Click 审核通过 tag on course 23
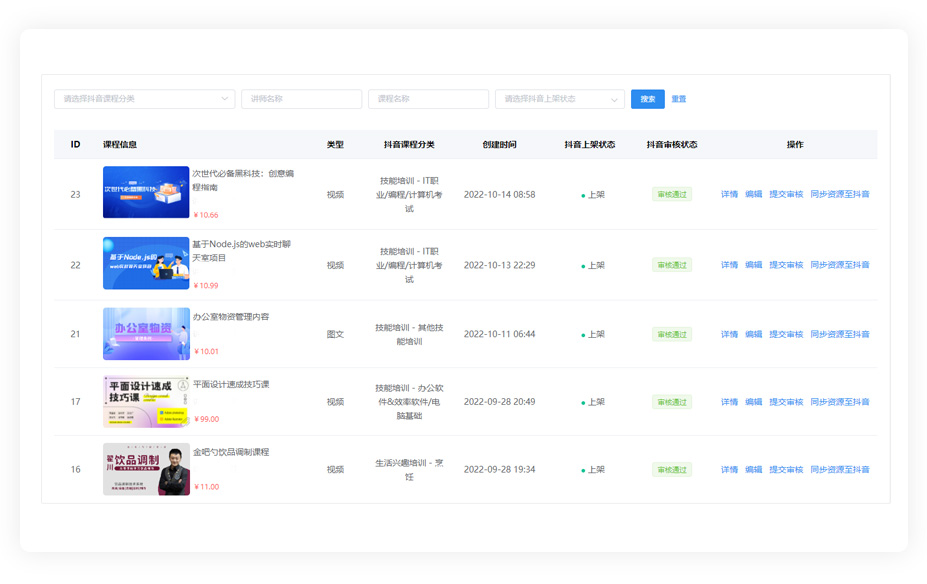Screen dimensions: 927x584 (672, 194)
